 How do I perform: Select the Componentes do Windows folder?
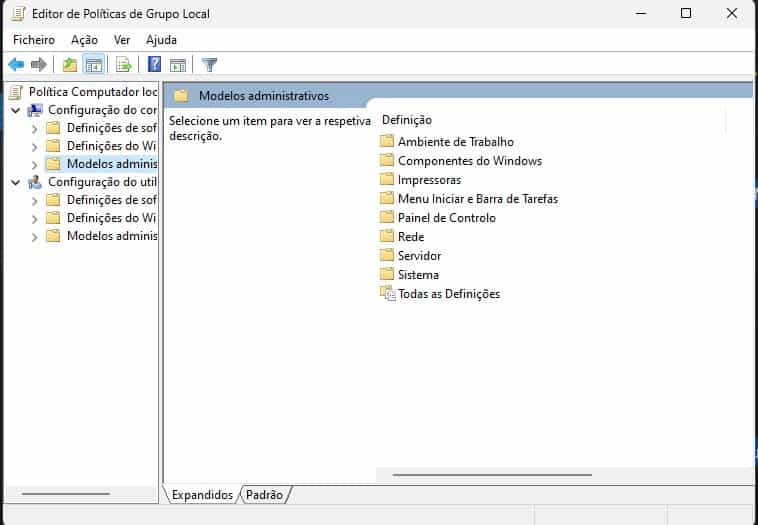[469, 161]
